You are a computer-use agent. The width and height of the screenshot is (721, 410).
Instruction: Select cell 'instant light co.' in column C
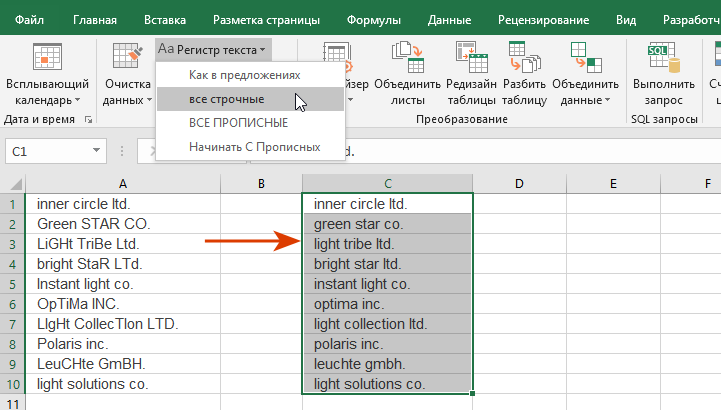point(387,284)
